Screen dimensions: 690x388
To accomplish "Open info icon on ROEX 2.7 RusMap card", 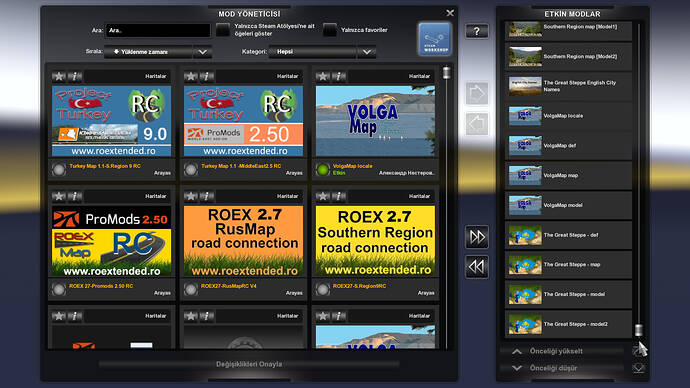I will (x=206, y=196).
